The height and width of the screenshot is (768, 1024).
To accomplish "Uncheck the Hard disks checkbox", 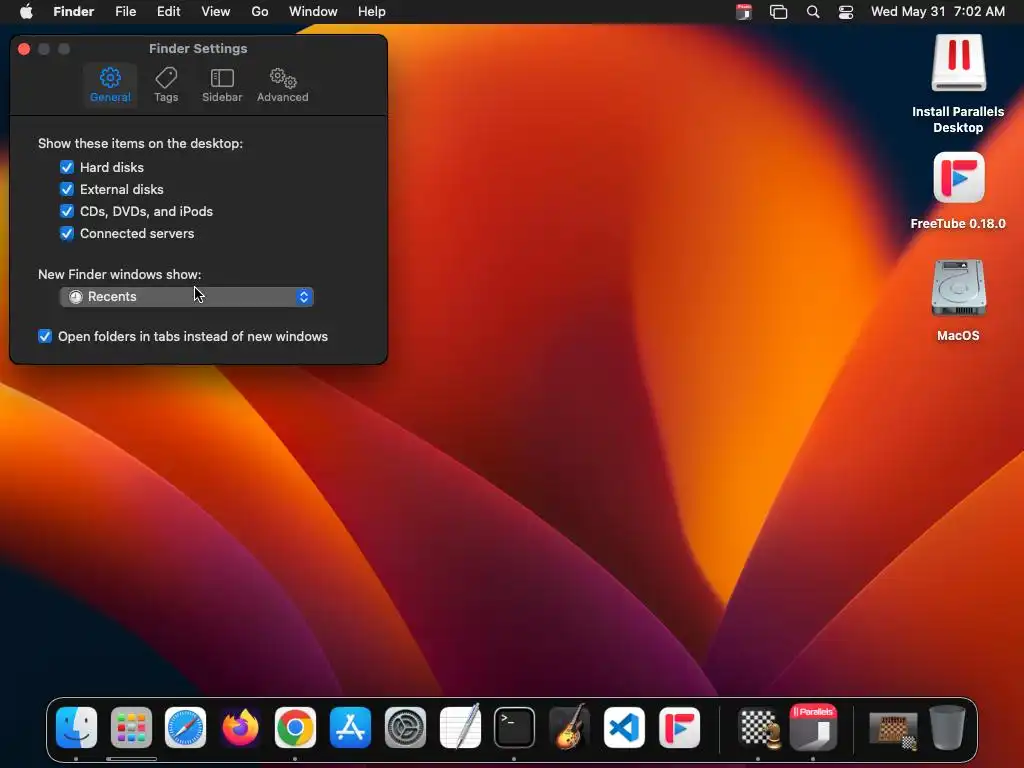I will click(x=67, y=167).
